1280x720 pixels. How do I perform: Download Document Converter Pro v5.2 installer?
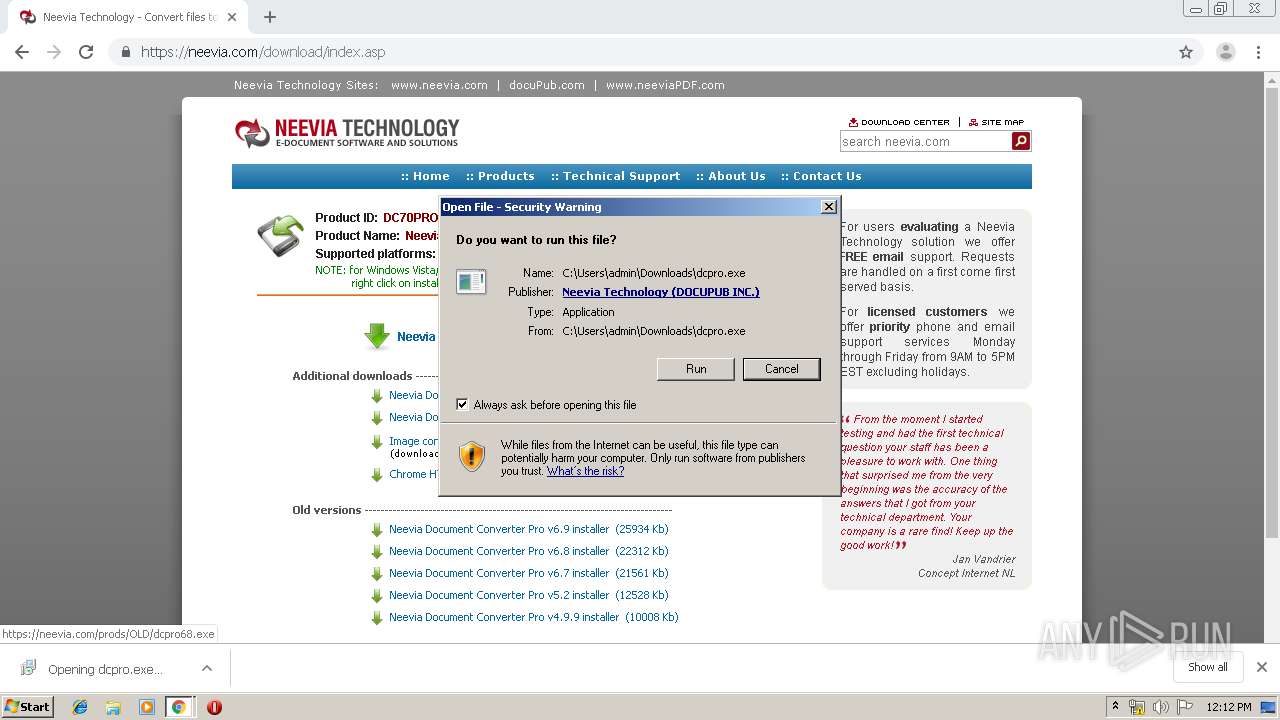pos(528,595)
